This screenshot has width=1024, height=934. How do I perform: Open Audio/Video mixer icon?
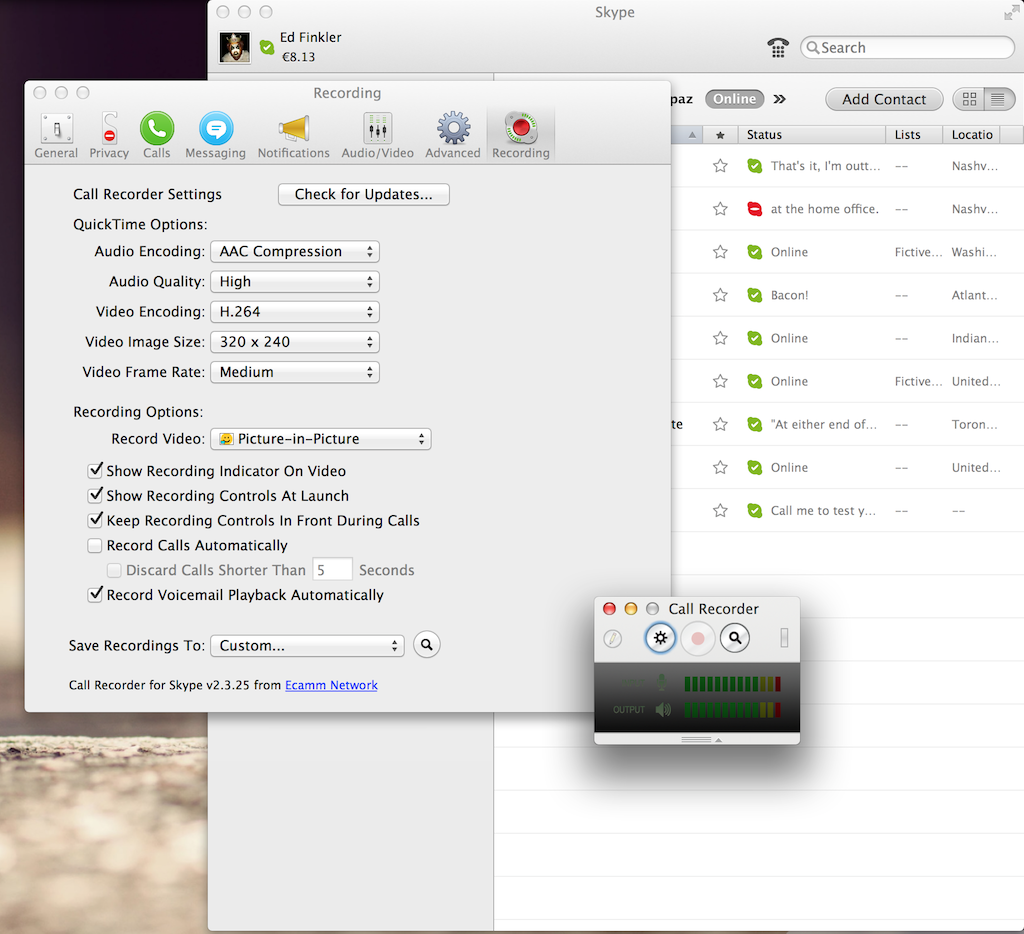pyautogui.click(x=377, y=128)
